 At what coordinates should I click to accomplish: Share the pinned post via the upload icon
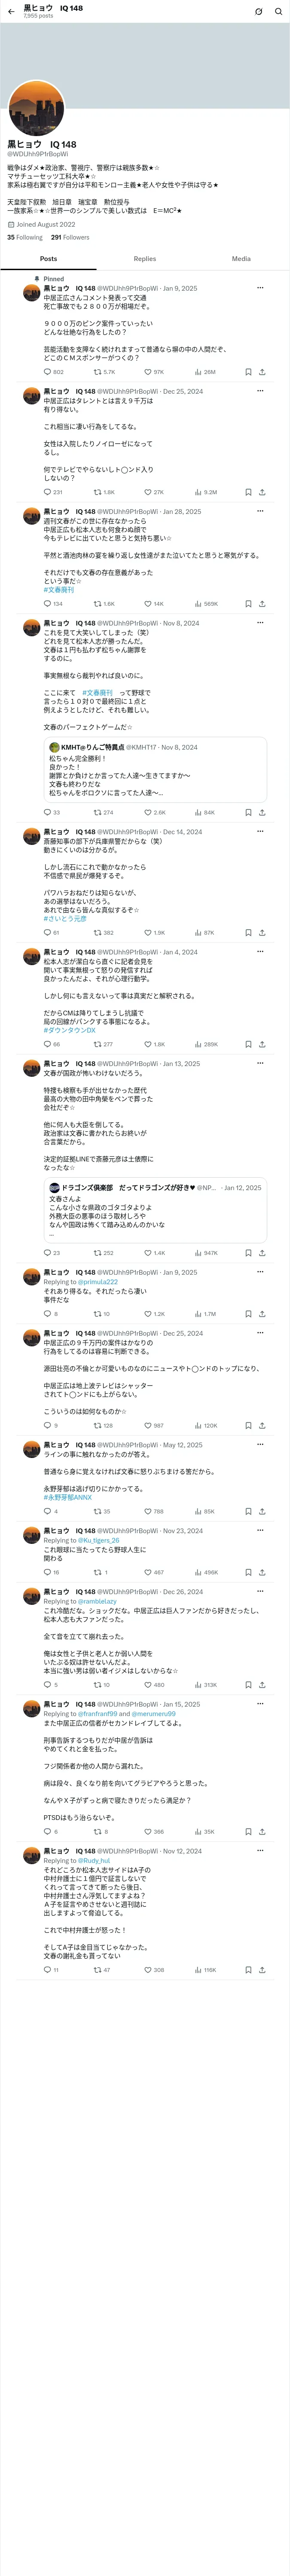point(262,372)
